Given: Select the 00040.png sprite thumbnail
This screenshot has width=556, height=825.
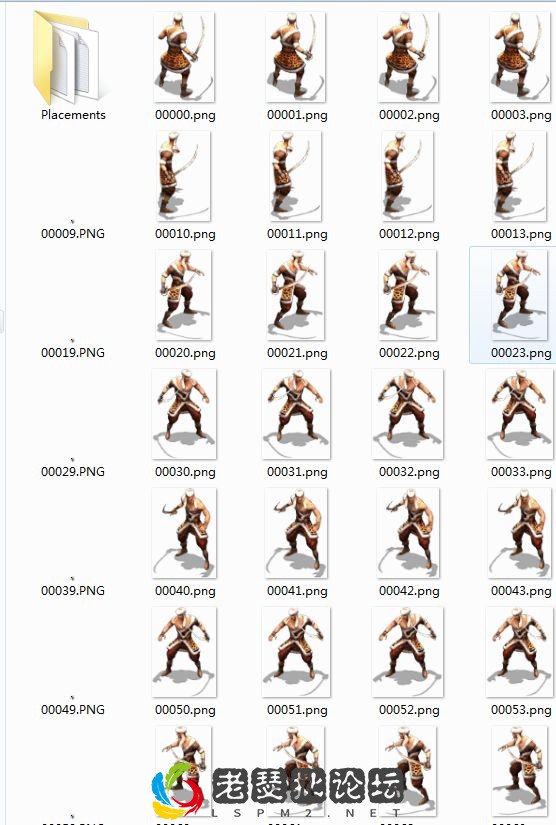Looking at the screenshot, I should (x=184, y=533).
